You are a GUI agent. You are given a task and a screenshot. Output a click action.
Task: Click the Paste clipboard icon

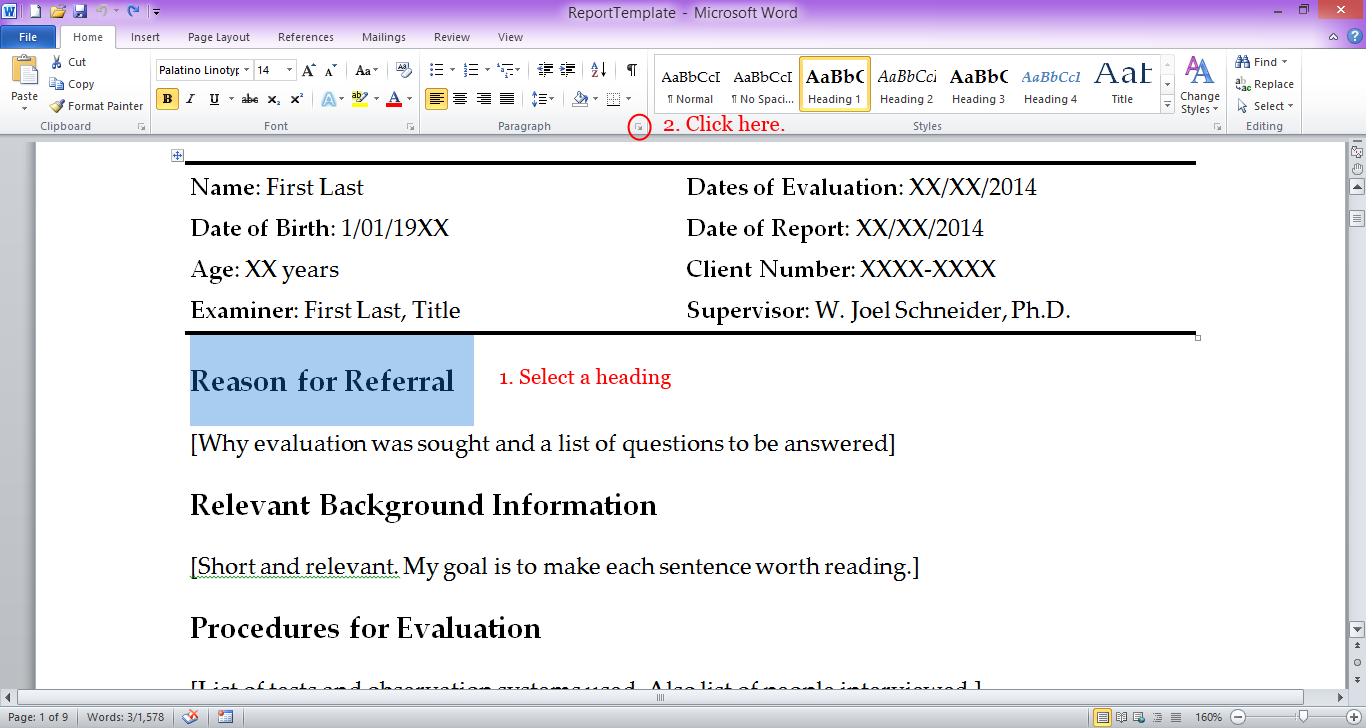click(x=24, y=70)
